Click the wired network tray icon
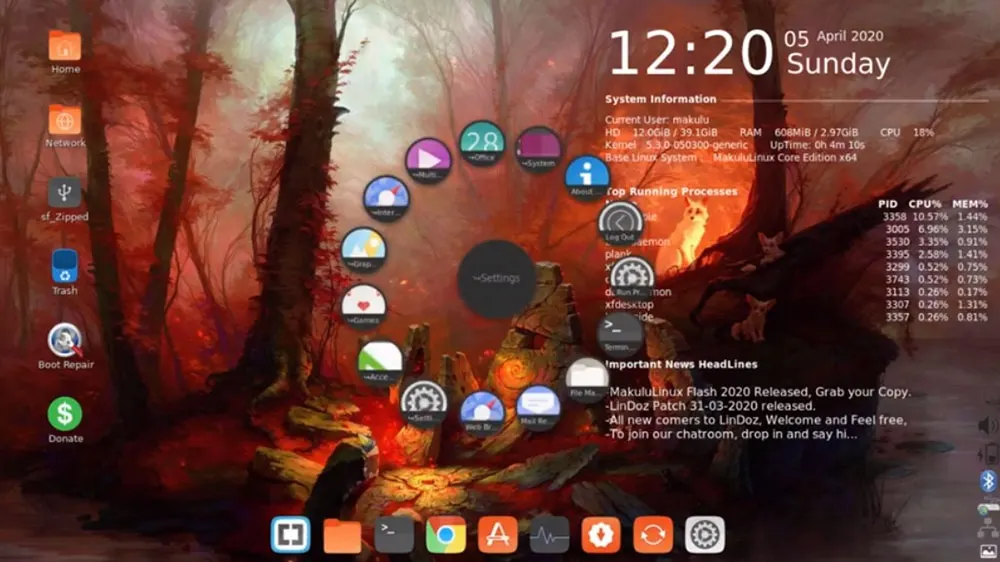The width and height of the screenshot is (1000, 562). pyautogui.click(x=989, y=527)
